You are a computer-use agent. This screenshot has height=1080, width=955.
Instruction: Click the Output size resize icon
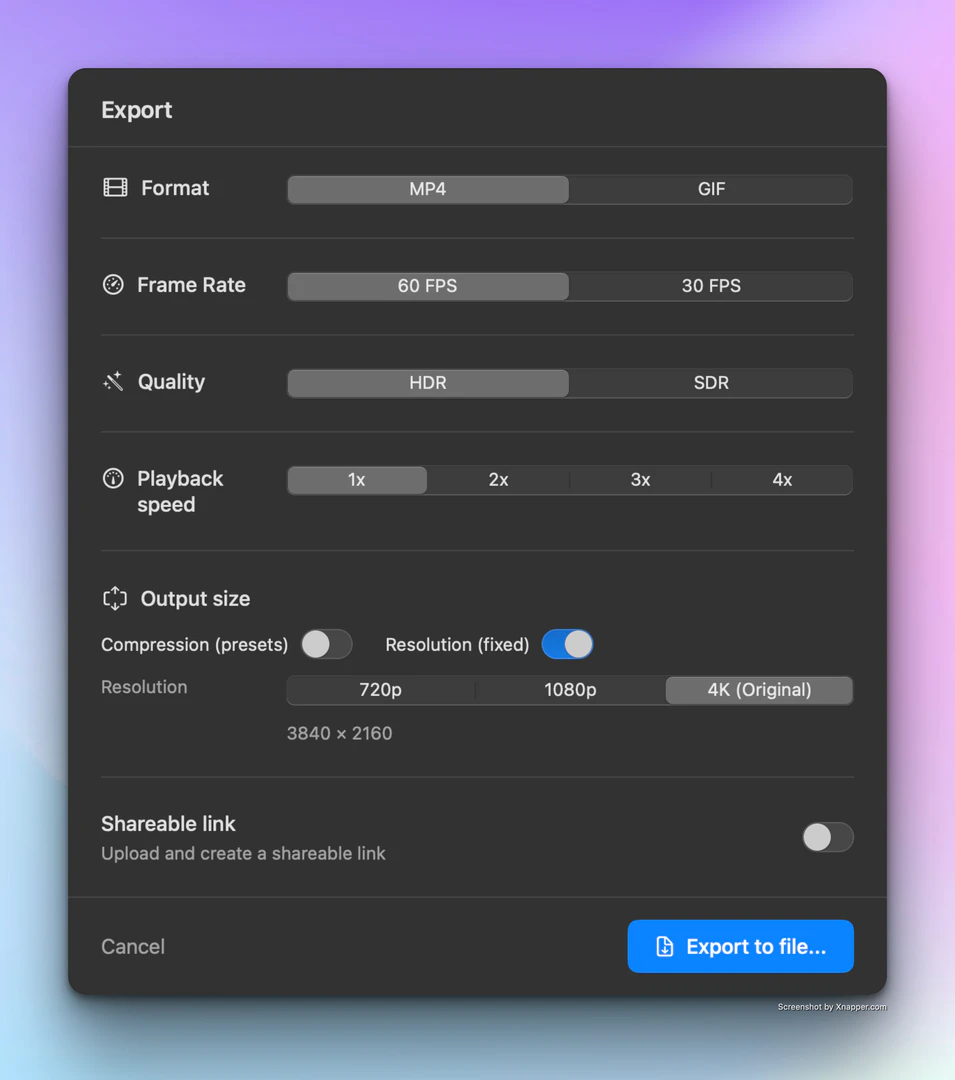tap(115, 597)
